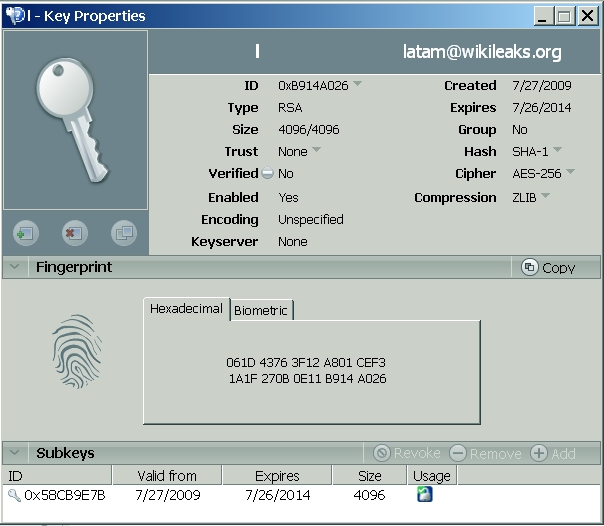Click the subkey Valid from 7/27/2009 cell
604x526 pixels.
click(x=168, y=495)
